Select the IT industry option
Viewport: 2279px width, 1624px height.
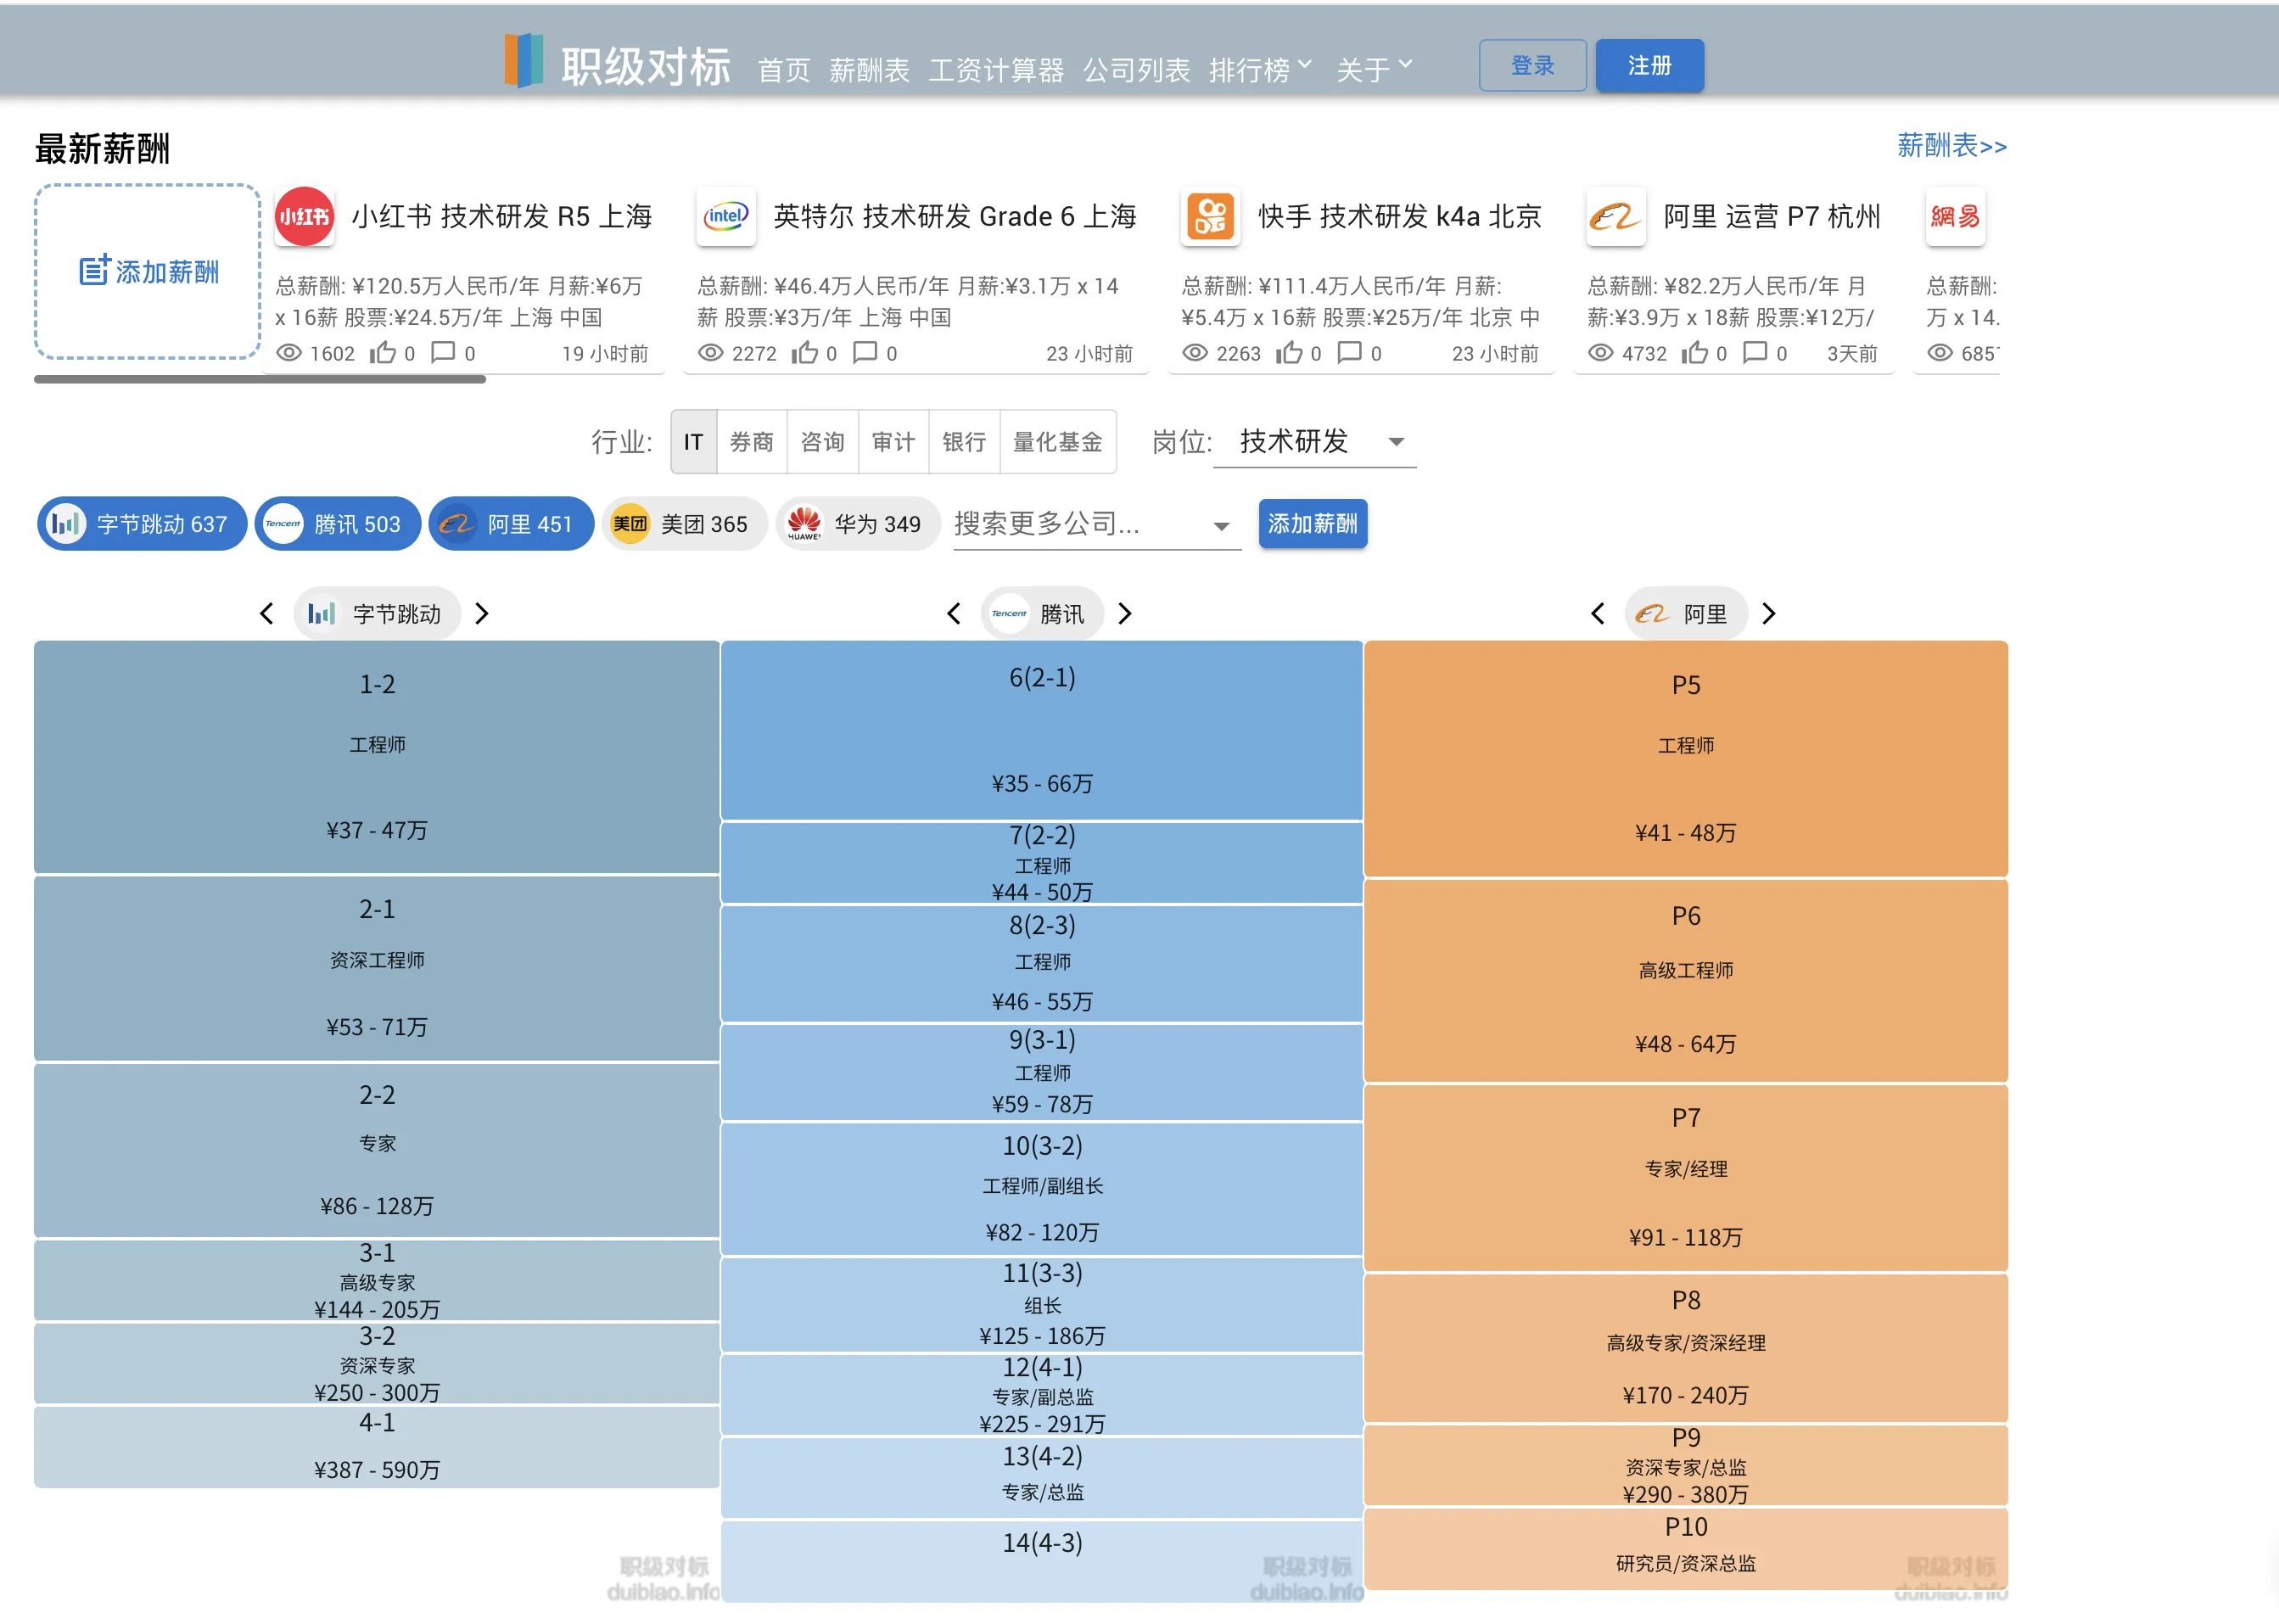click(693, 441)
